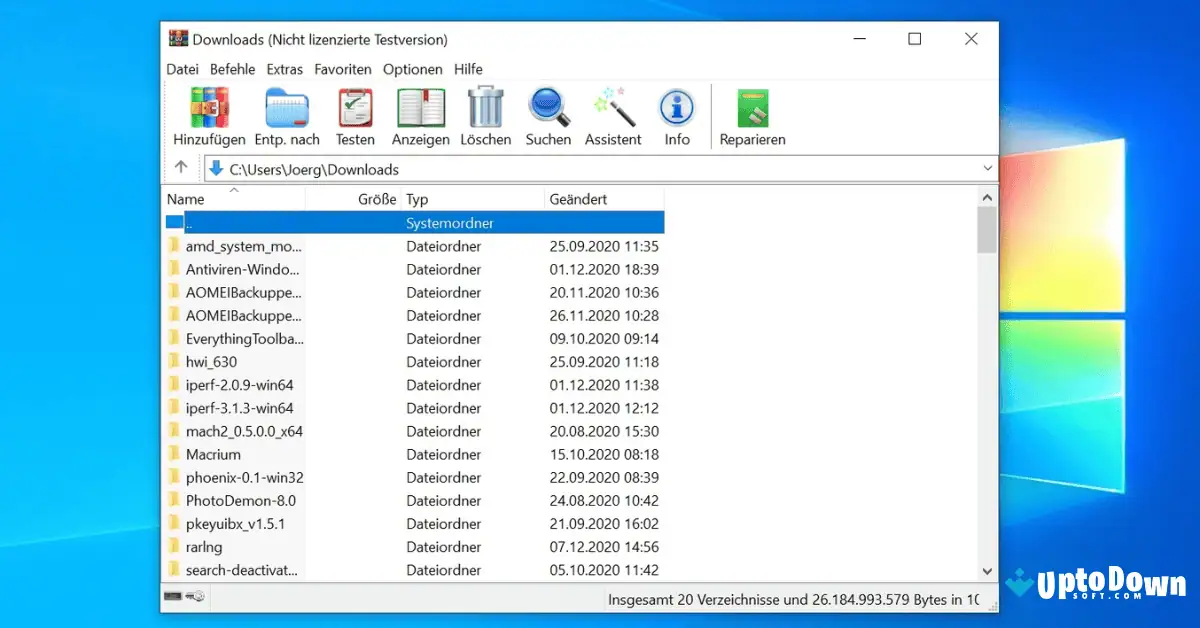Click the Testen toolbar icon
Screen dimensions: 1200x628
click(x=355, y=105)
